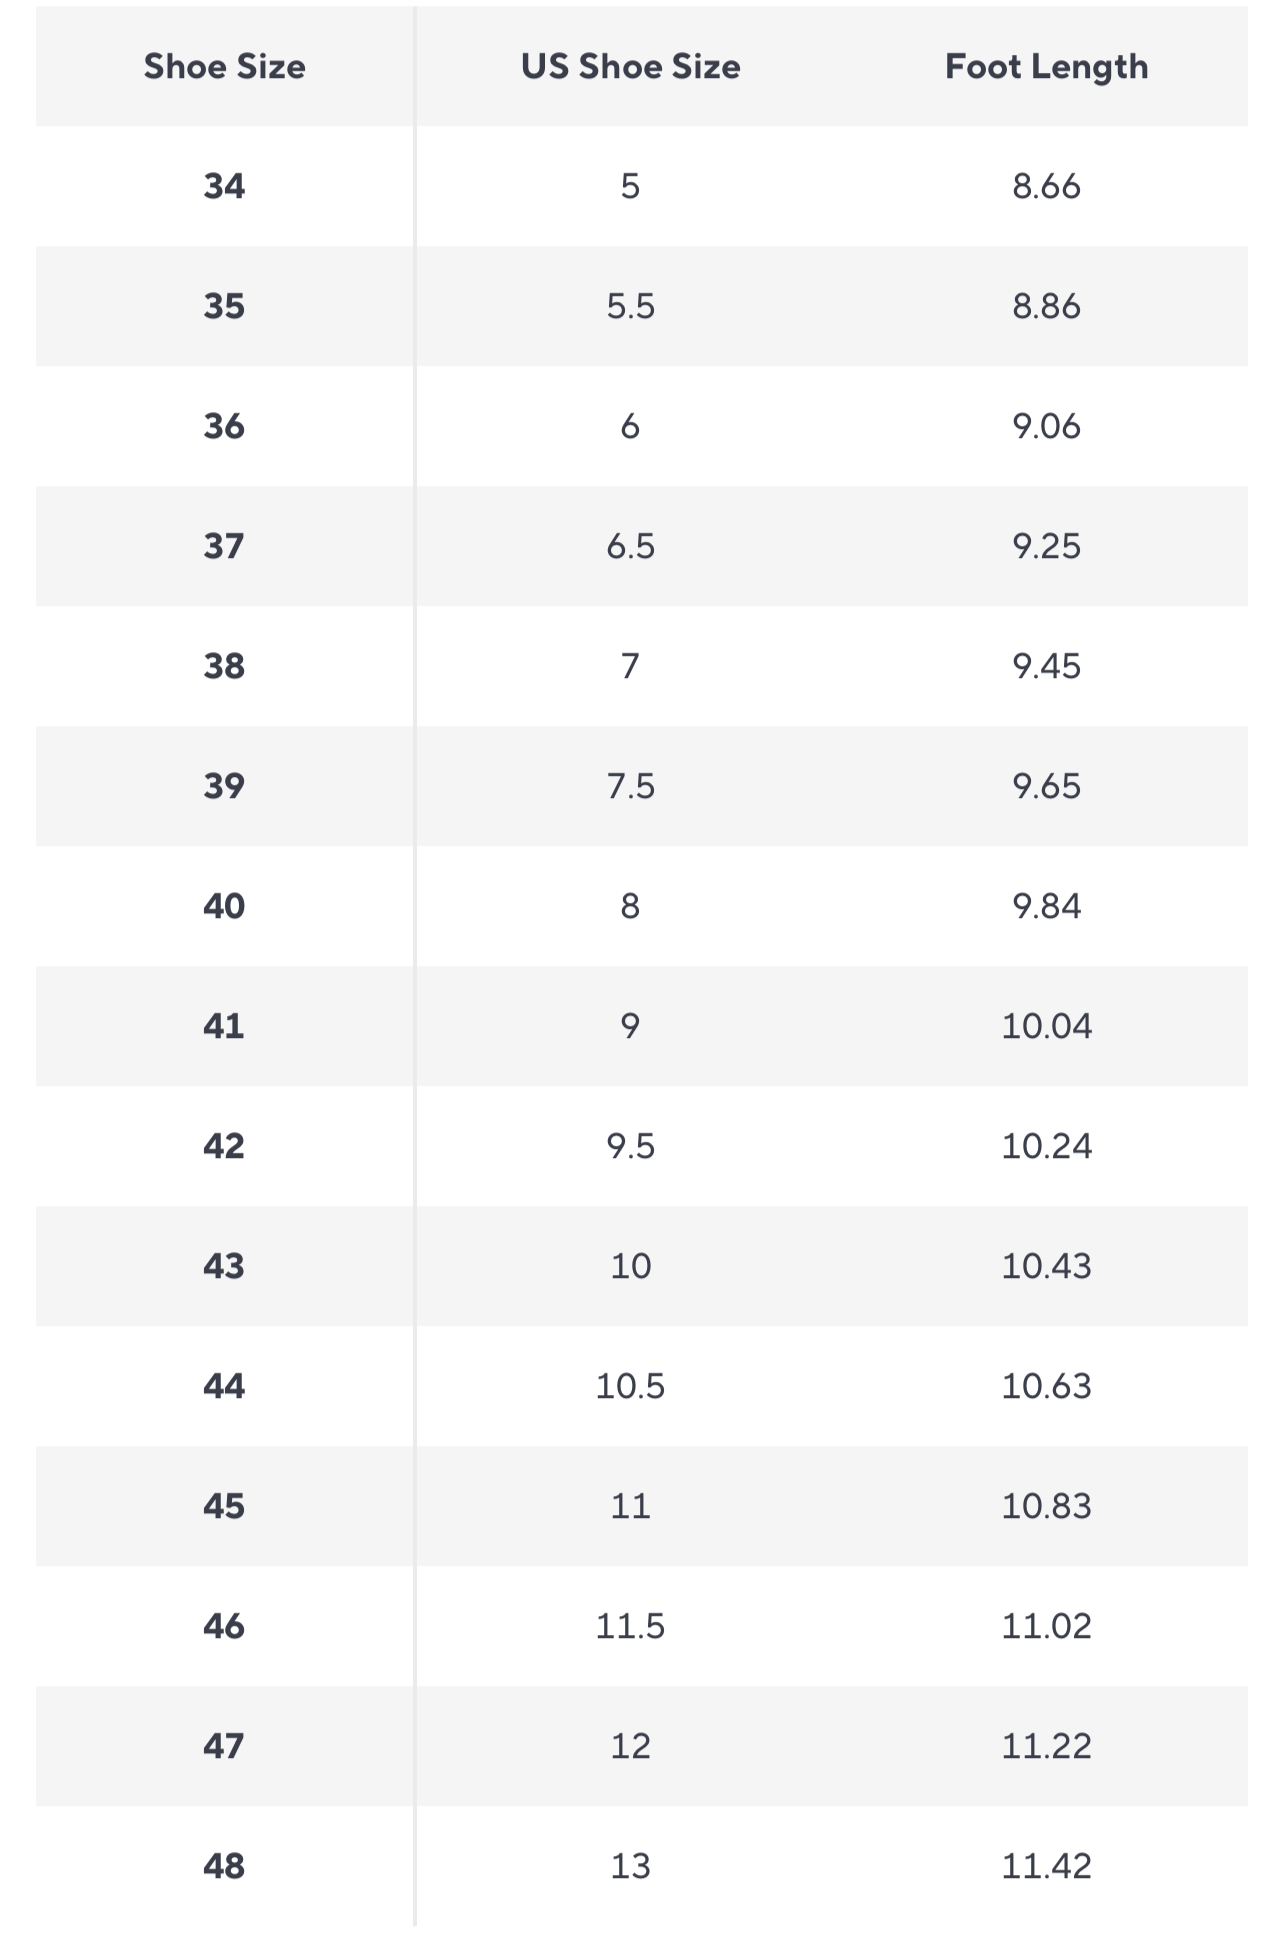
Task: Click US shoe size 7.5 value
Action: (x=631, y=786)
